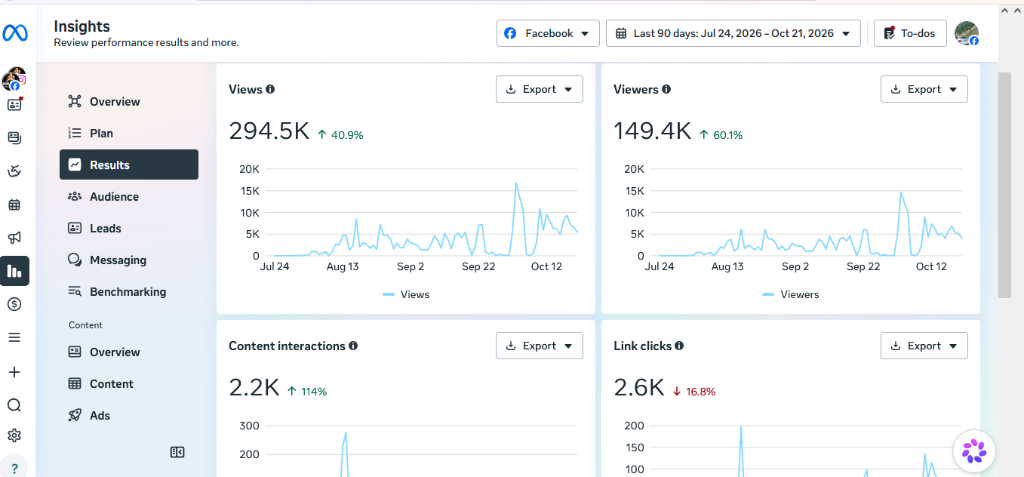Open the Benchmarking section

pyautogui.click(x=129, y=291)
